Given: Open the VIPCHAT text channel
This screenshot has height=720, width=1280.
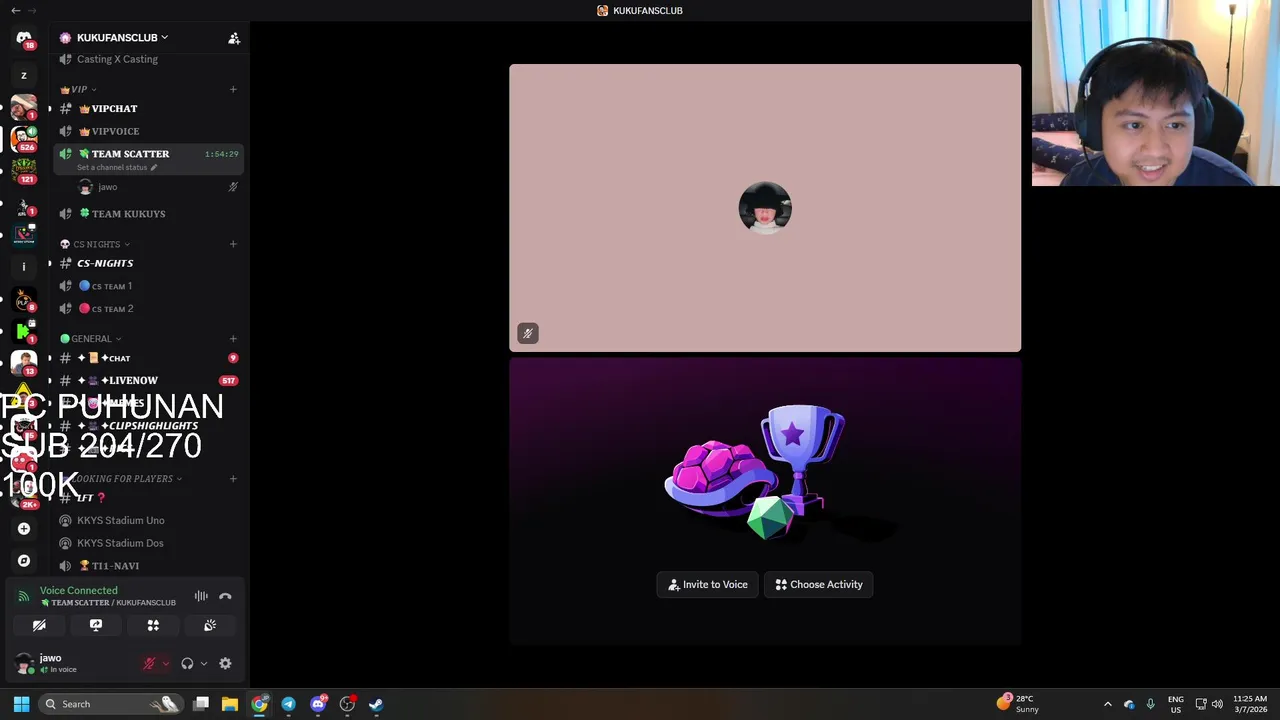Looking at the screenshot, I should click(x=148, y=108).
